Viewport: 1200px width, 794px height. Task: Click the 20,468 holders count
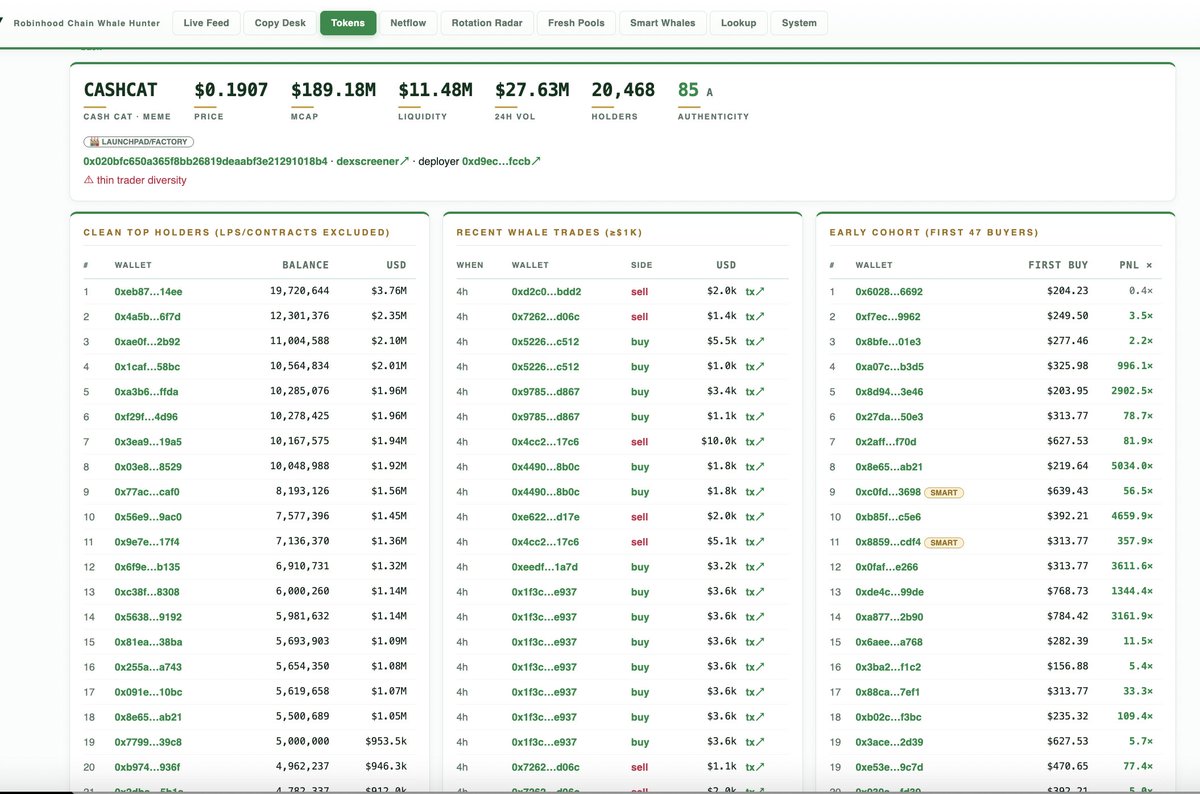[623, 90]
